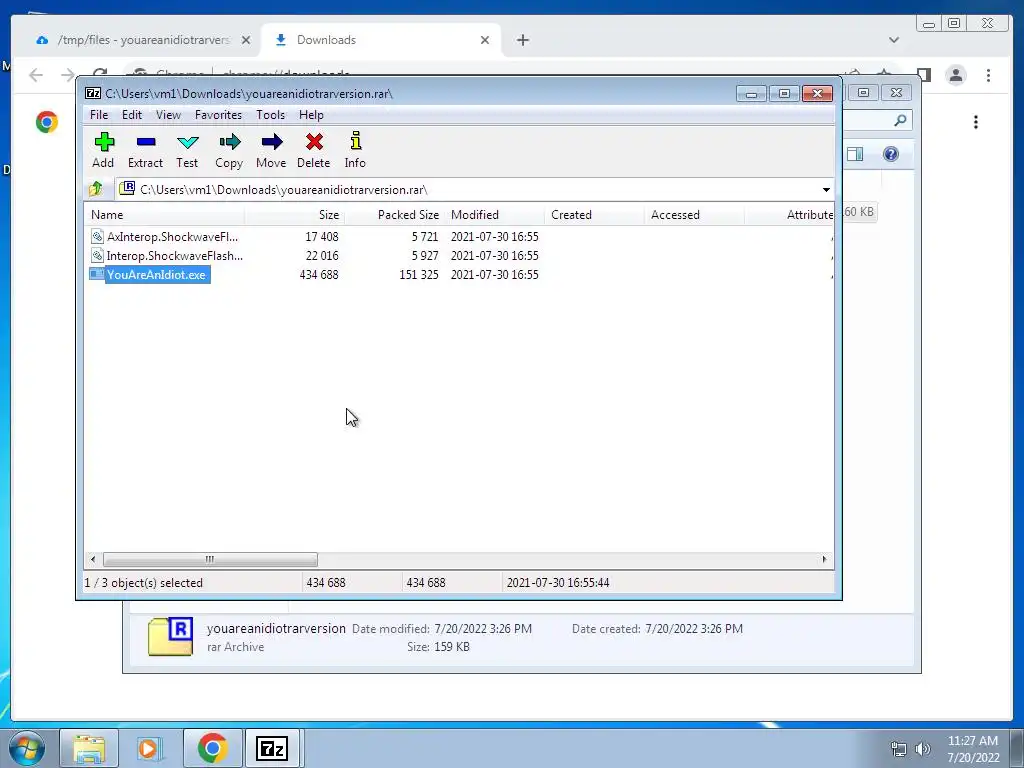Click Chrome's back navigation arrow
The height and width of the screenshot is (768, 1024).
pyautogui.click(x=36, y=75)
